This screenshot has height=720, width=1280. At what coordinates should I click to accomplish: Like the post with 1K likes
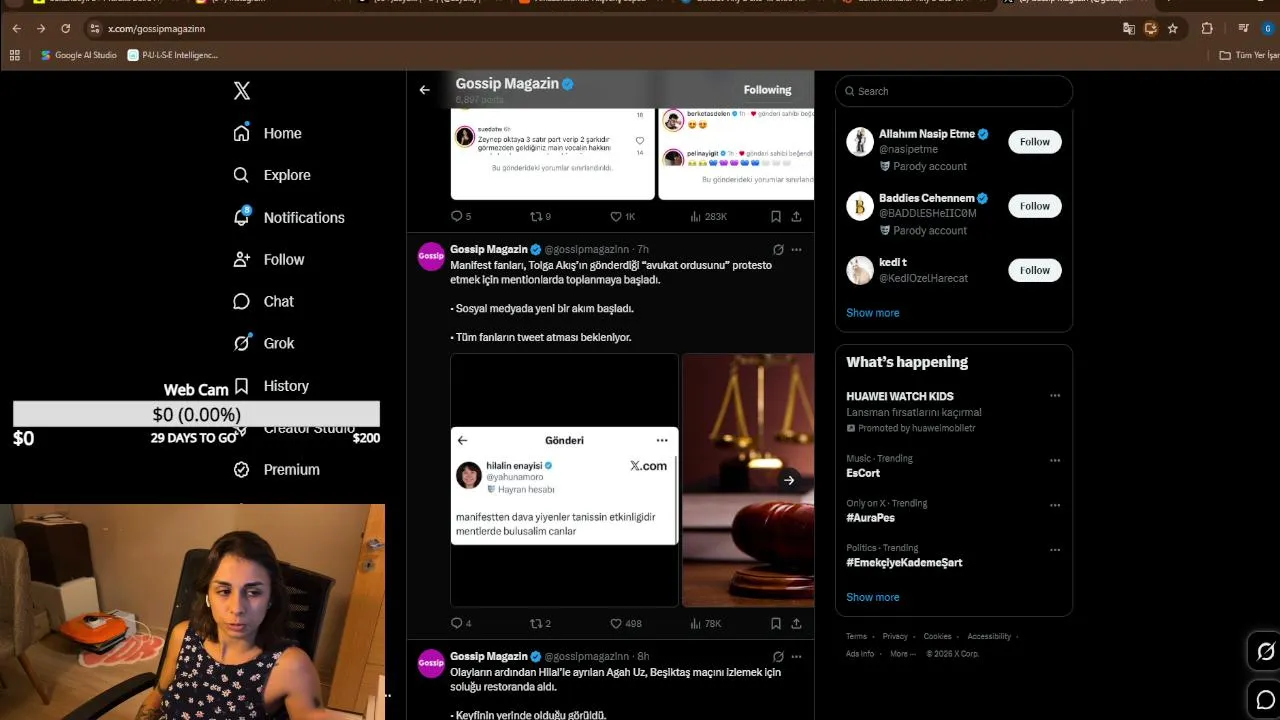click(623, 216)
